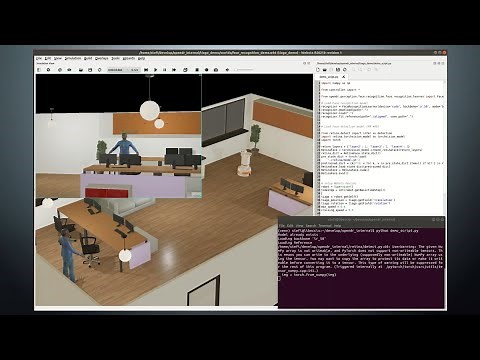Click the 'Loading Reference' terminal line
480x360 pixels.
click(x=295, y=243)
